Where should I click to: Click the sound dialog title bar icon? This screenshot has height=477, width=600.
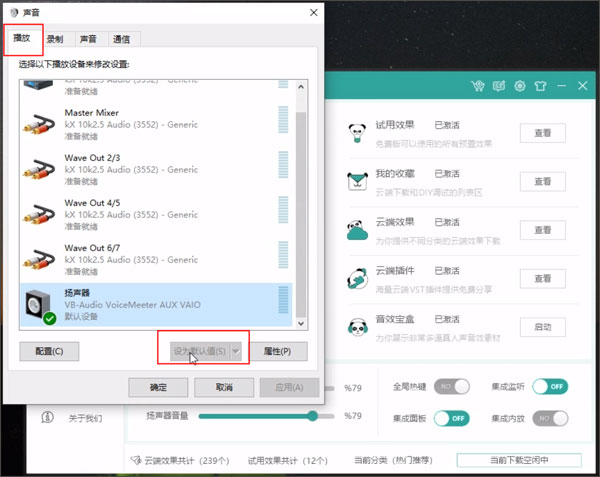[14, 13]
